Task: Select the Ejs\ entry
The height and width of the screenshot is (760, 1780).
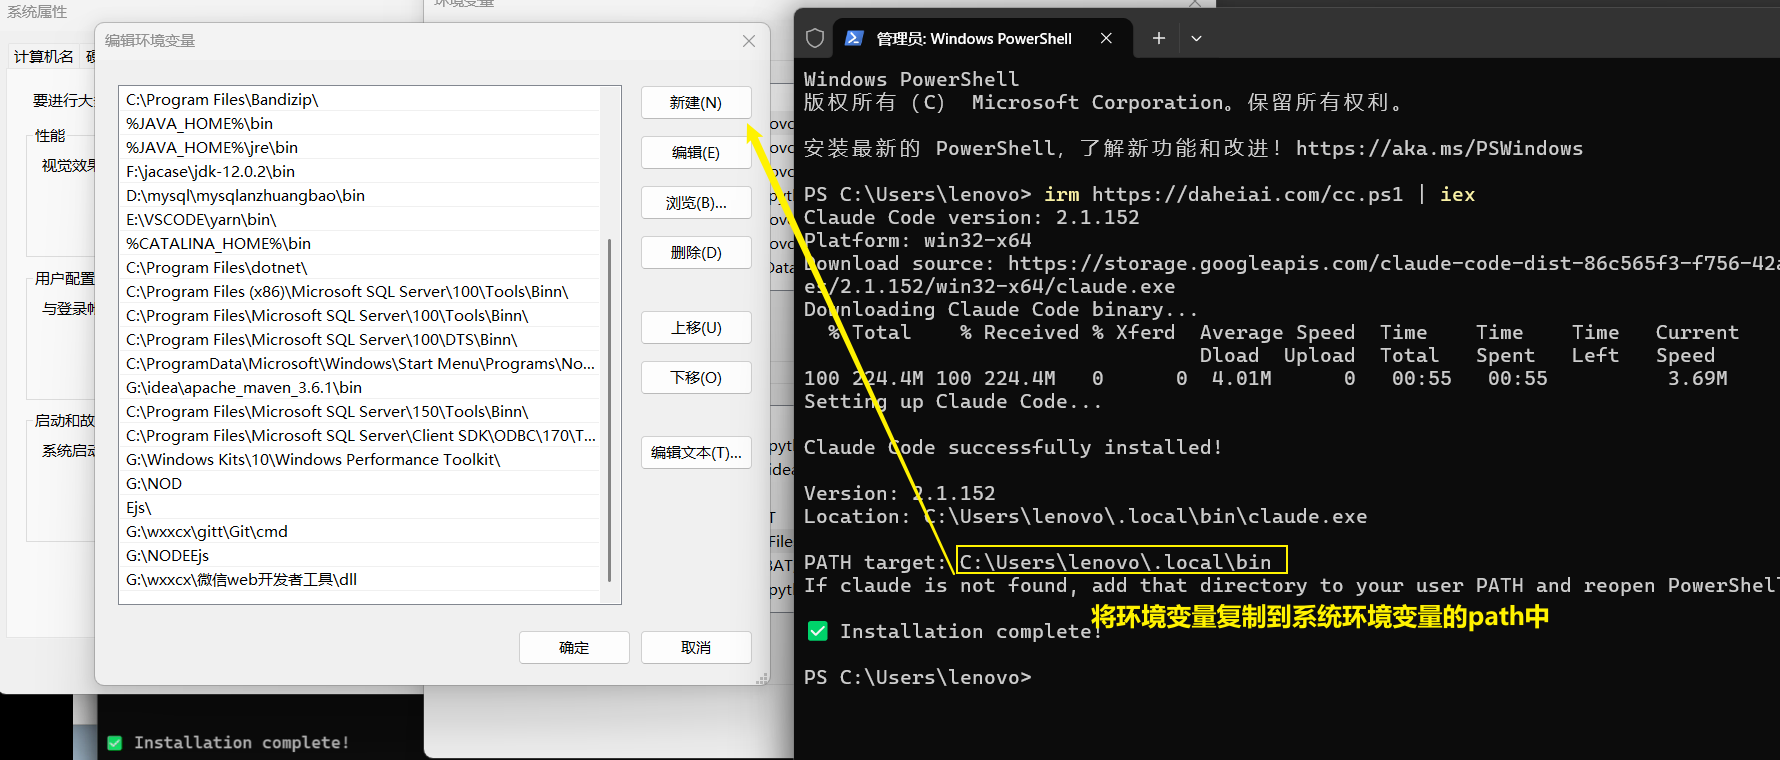Action: 360,508
